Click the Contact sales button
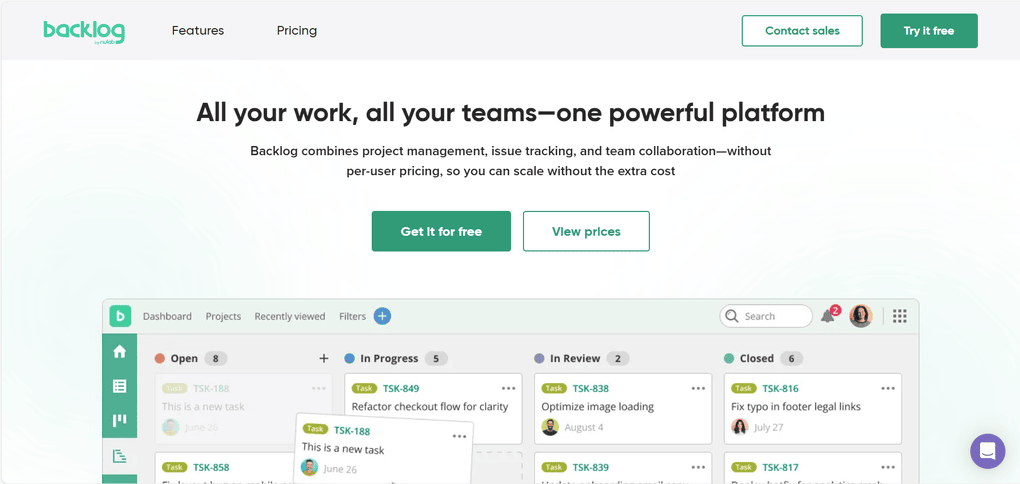This screenshot has width=1020, height=484. (802, 31)
